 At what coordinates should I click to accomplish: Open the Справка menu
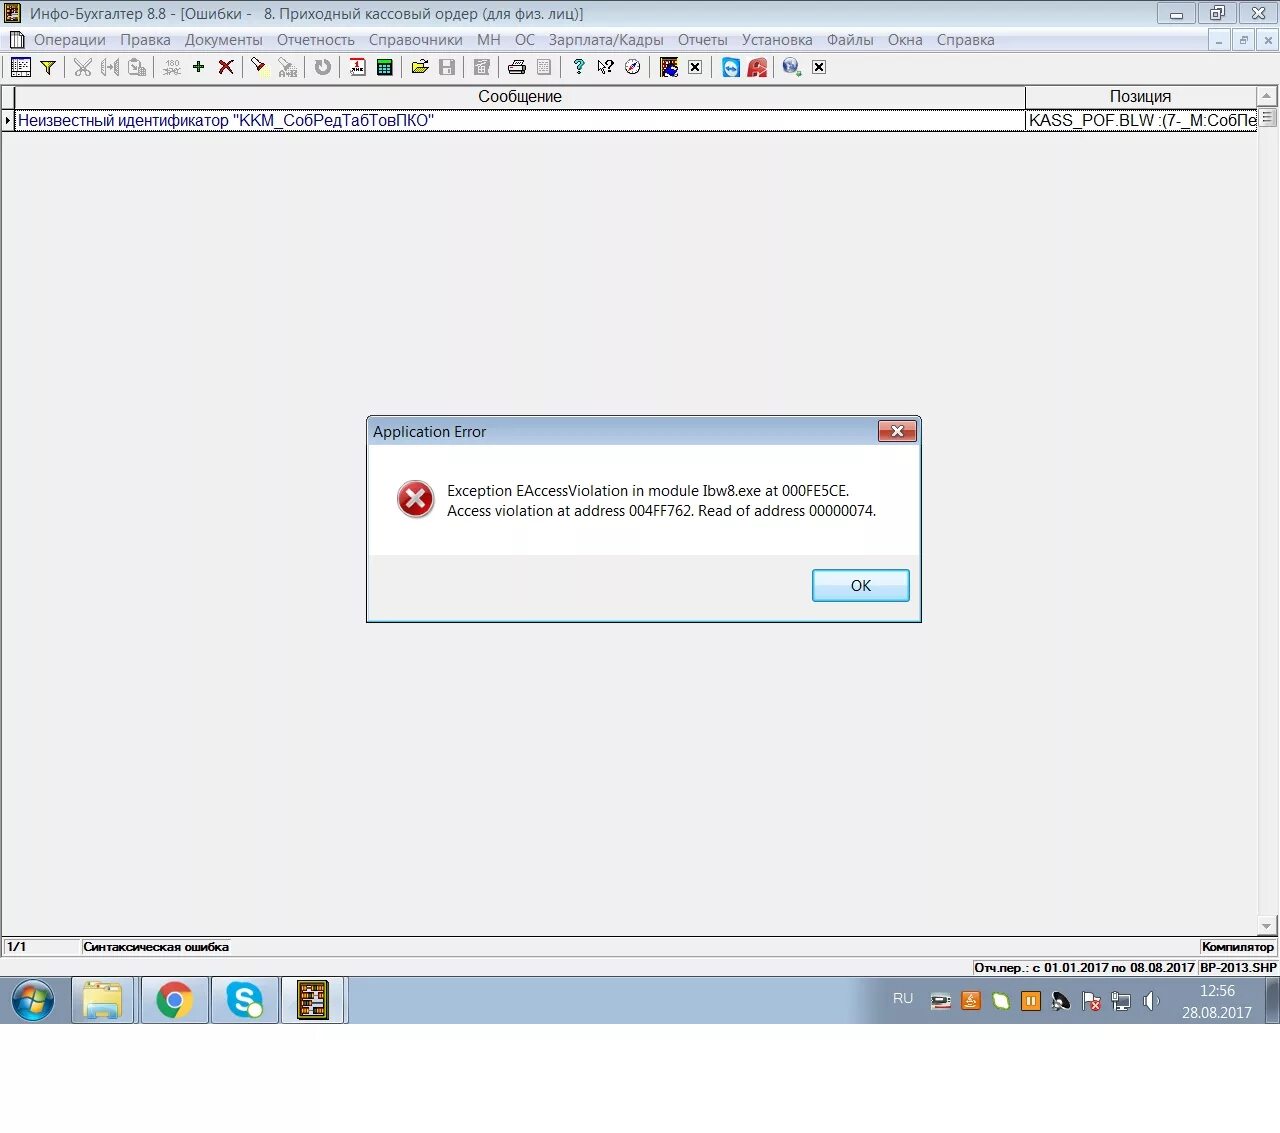[966, 40]
